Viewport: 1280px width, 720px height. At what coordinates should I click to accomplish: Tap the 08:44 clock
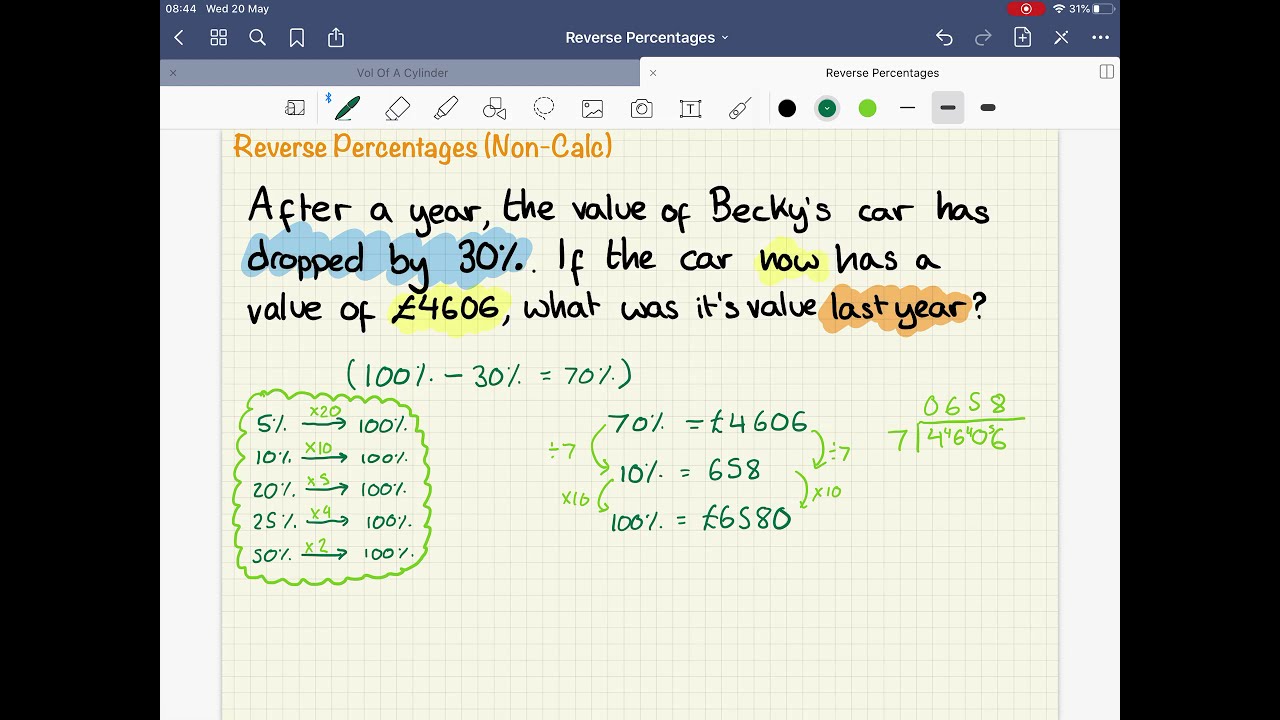click(181, 9)
